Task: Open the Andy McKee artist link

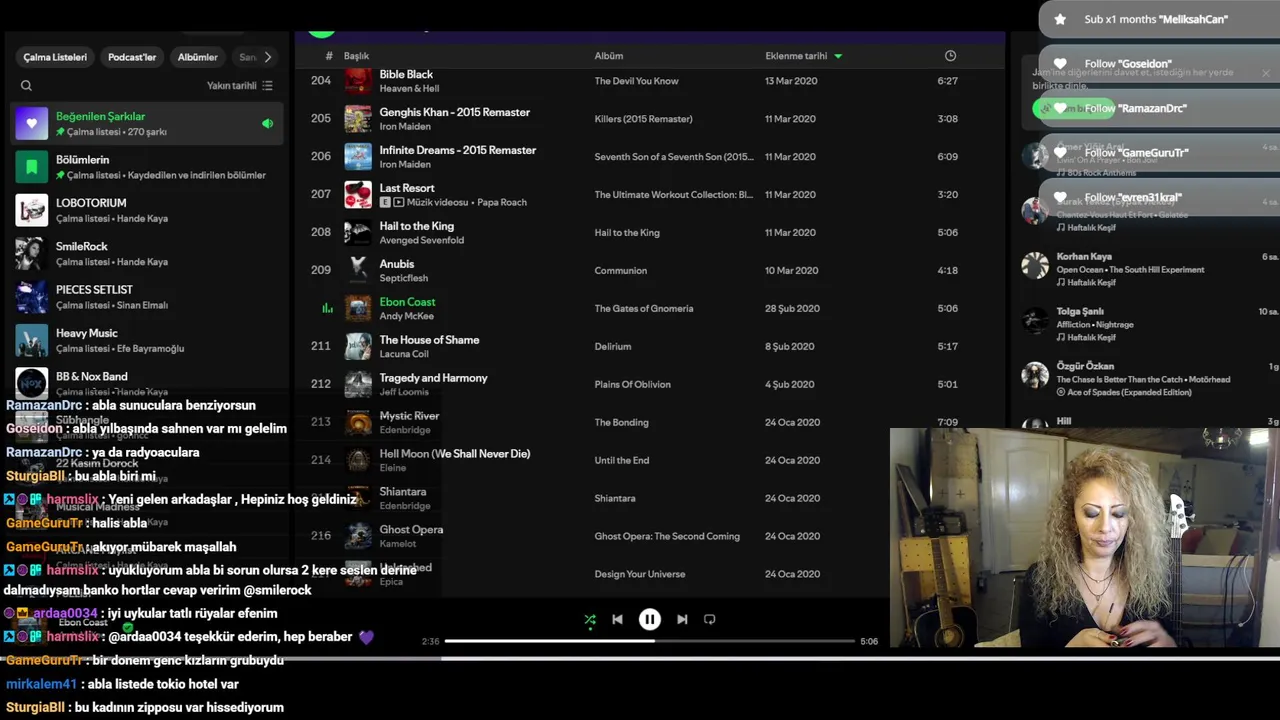Action: coord(408,317)
